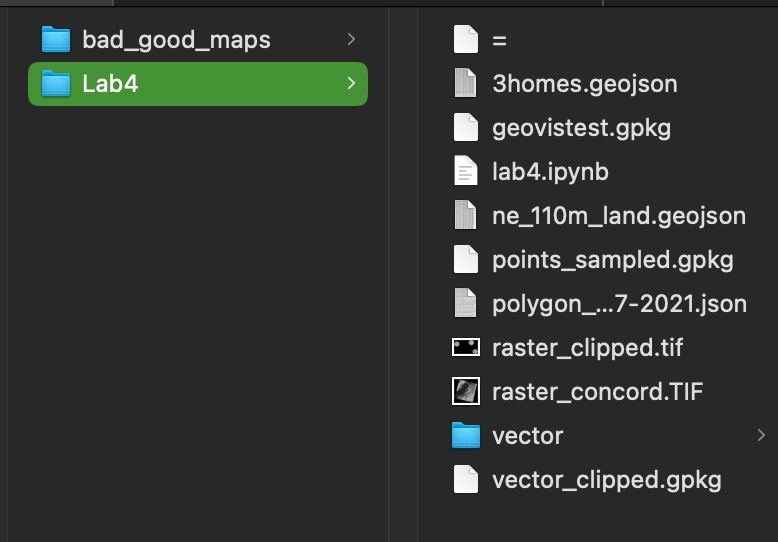Click the bad_good_maps folder icon
The height and width of the screenshot is (542, 778).
tap(56, 40)
